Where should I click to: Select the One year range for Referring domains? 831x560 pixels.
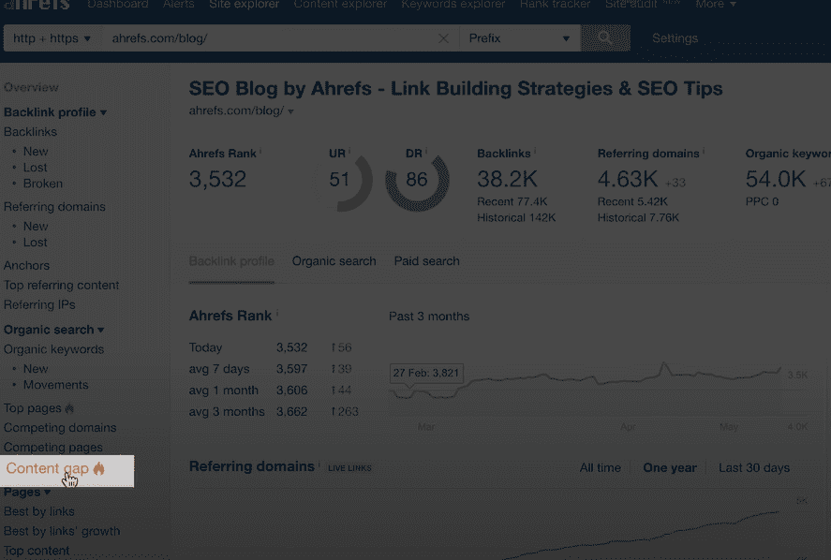point(670,468)
